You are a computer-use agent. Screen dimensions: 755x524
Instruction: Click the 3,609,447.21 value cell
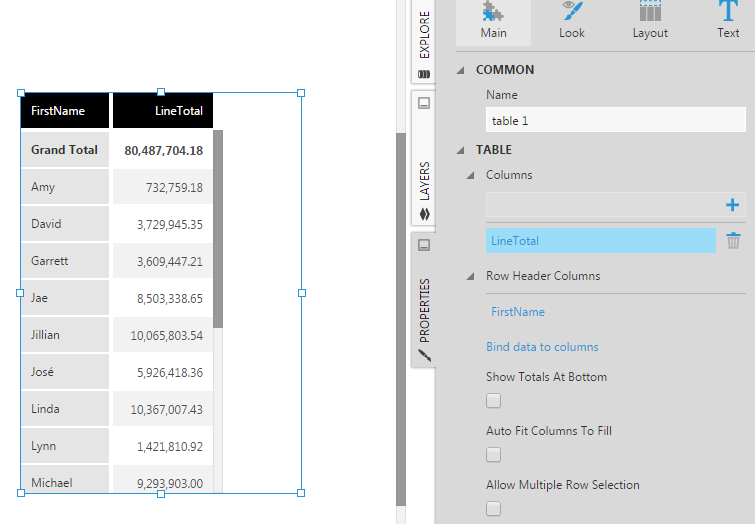[x=163, y=261]
